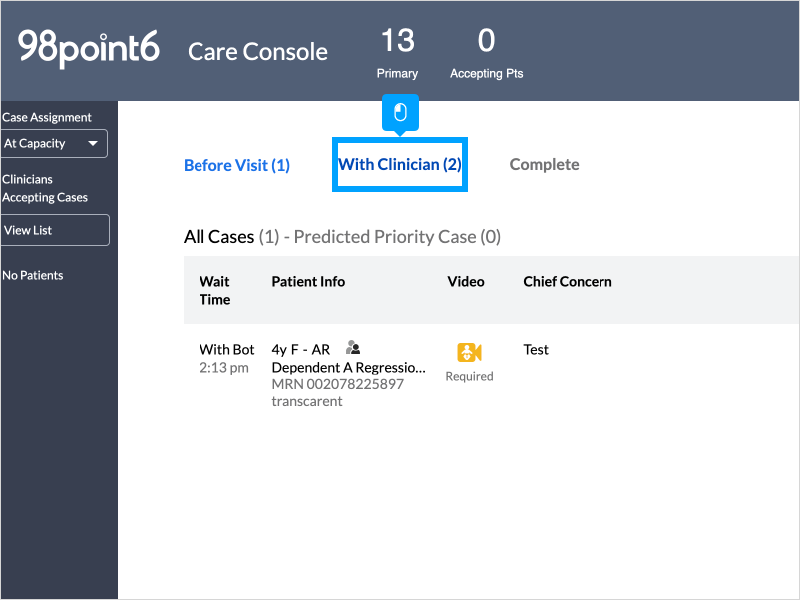Screen dimensions: 800x600
Task: Open the Complete tab
Action: [x=544, y=164]
